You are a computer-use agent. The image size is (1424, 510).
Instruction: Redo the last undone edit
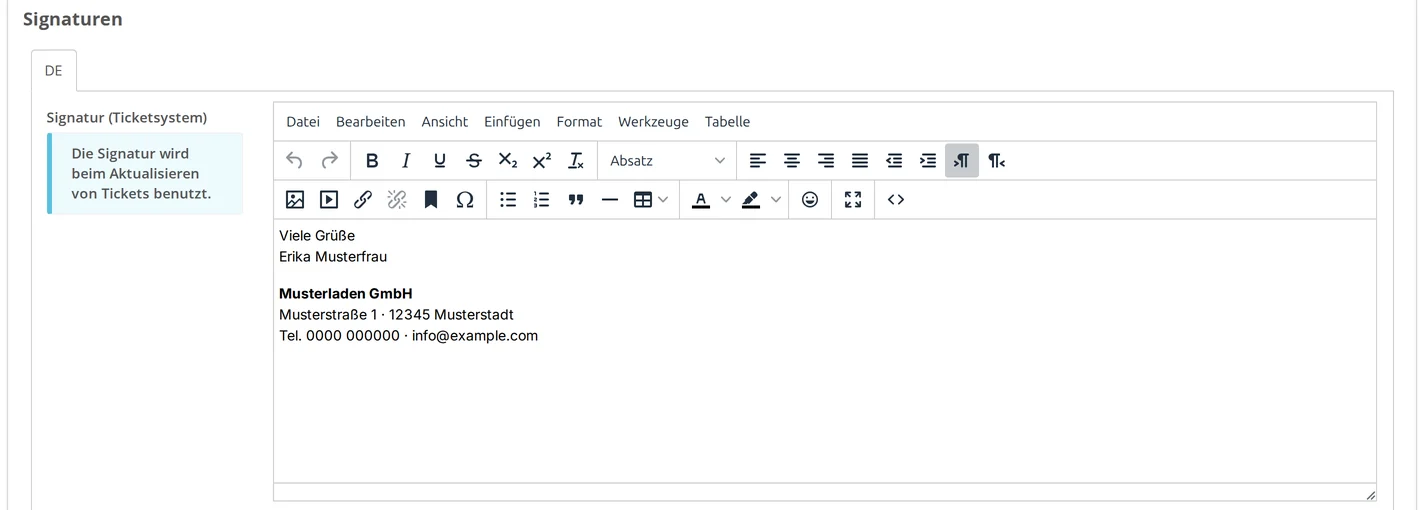329,160
